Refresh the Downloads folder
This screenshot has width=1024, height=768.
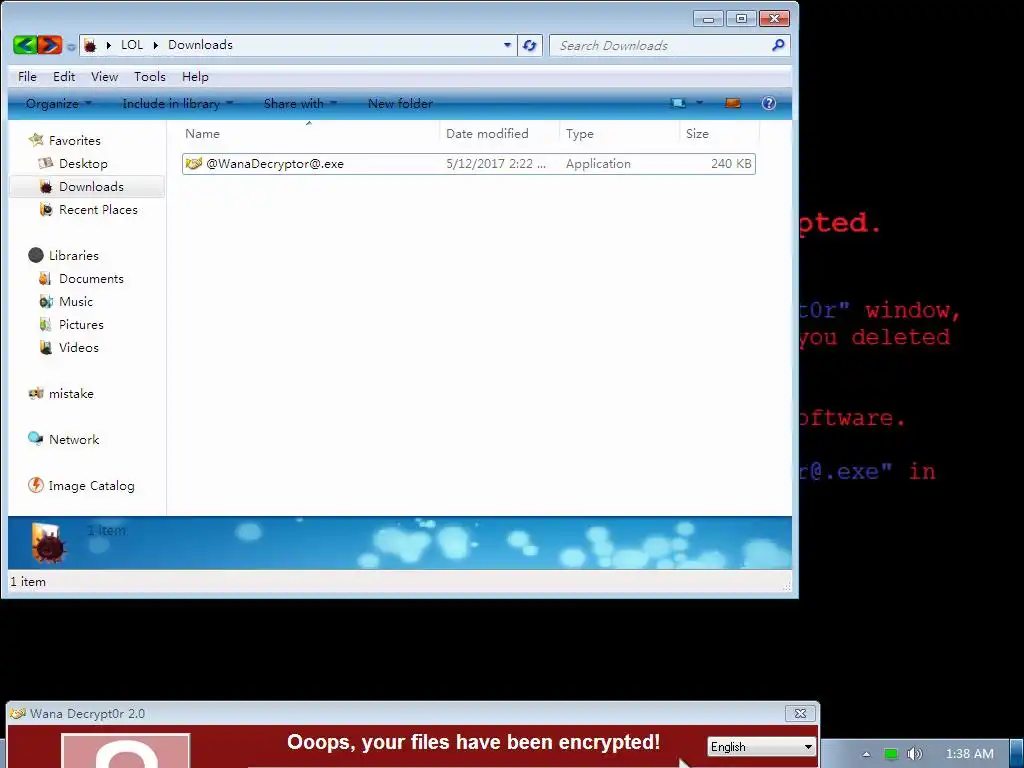click(530, 45)
